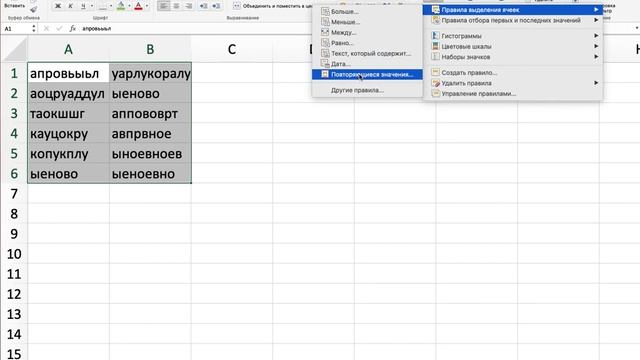Click the fx insert function icon

[72, 29]
